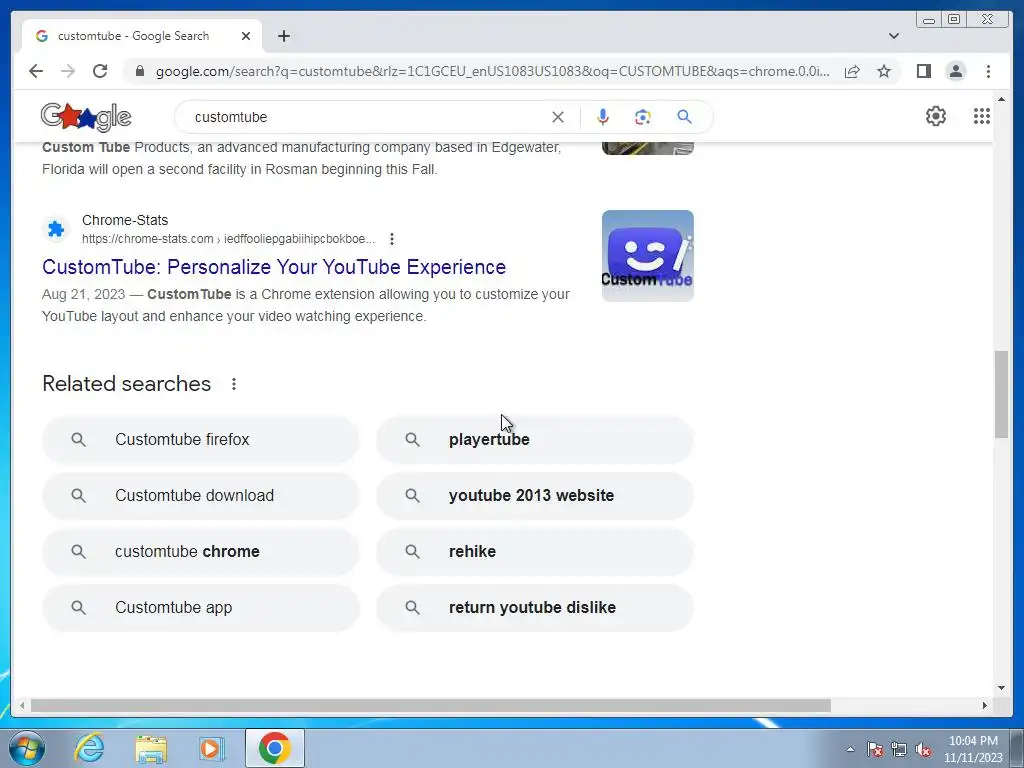Show hidden tray icons arrow
Image resolution: width=1024 pixels, height=768 pixels.
(850, 749)
